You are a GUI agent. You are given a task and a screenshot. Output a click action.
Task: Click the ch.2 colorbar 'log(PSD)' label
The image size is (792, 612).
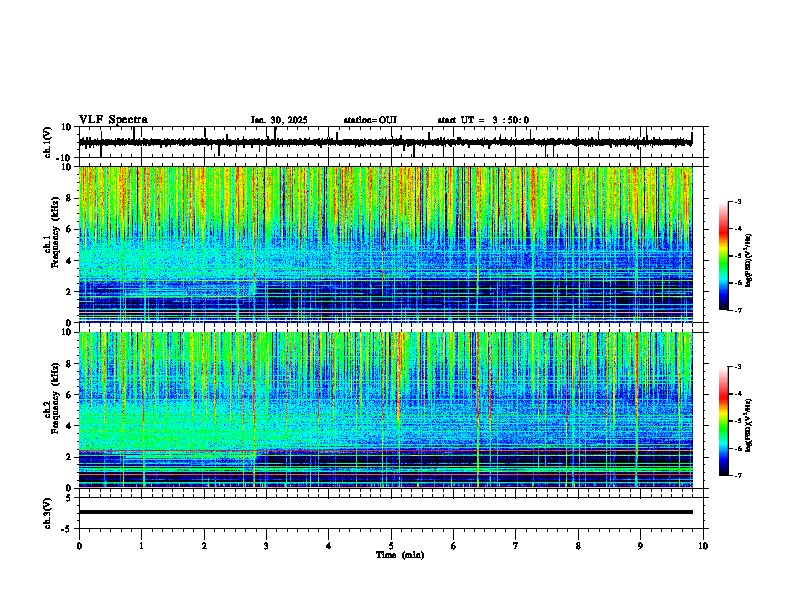[x=749, y=425]
